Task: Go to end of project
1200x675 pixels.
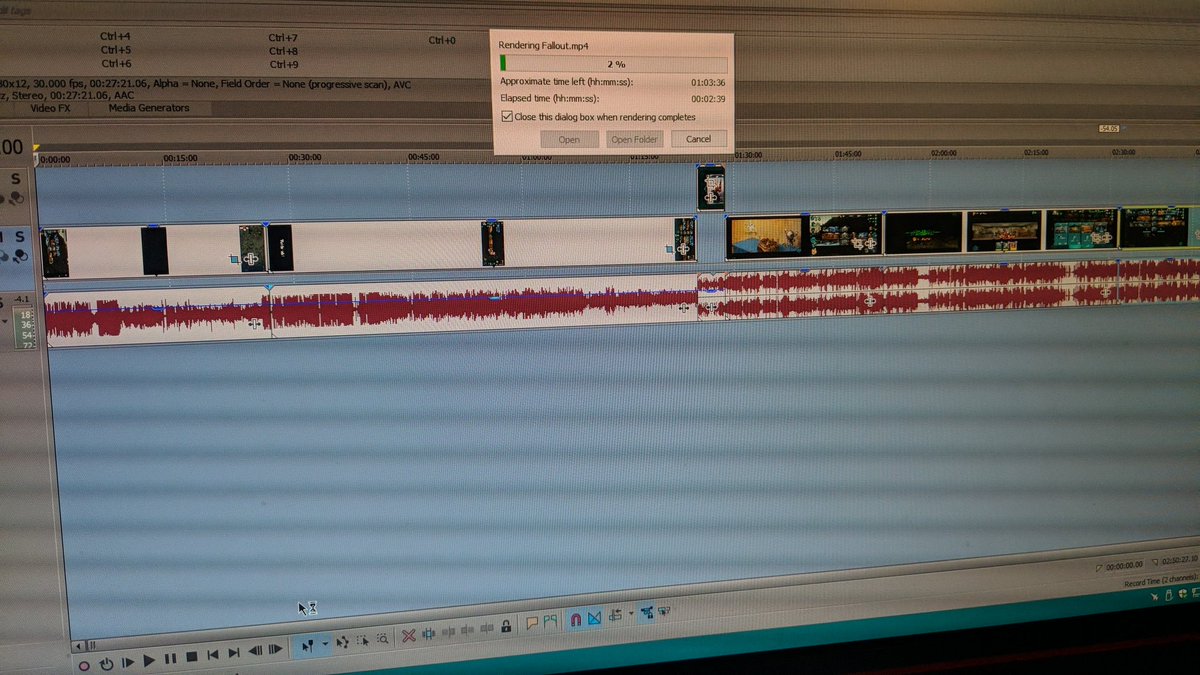Action: tap(234, 653)
